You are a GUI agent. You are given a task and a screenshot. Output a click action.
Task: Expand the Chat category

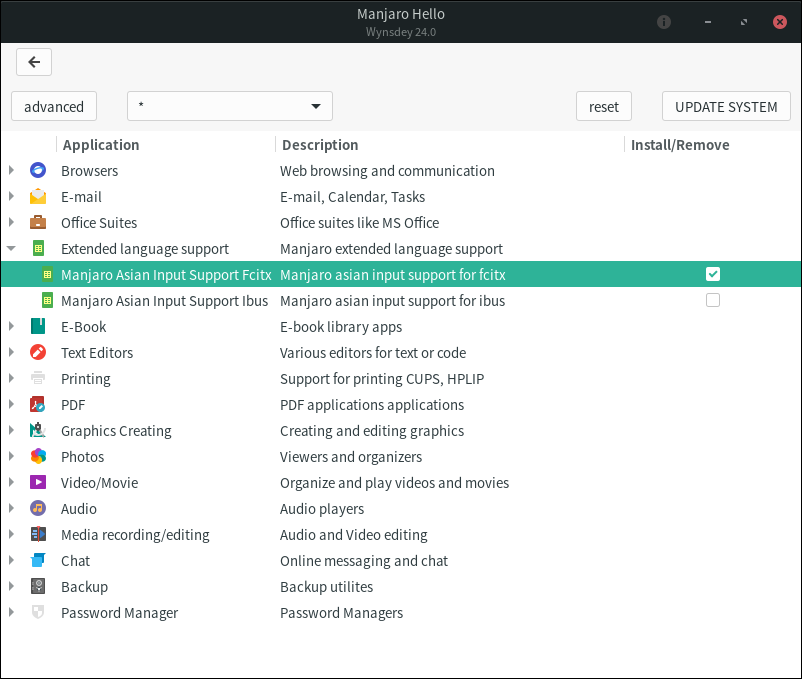point(11,560)
